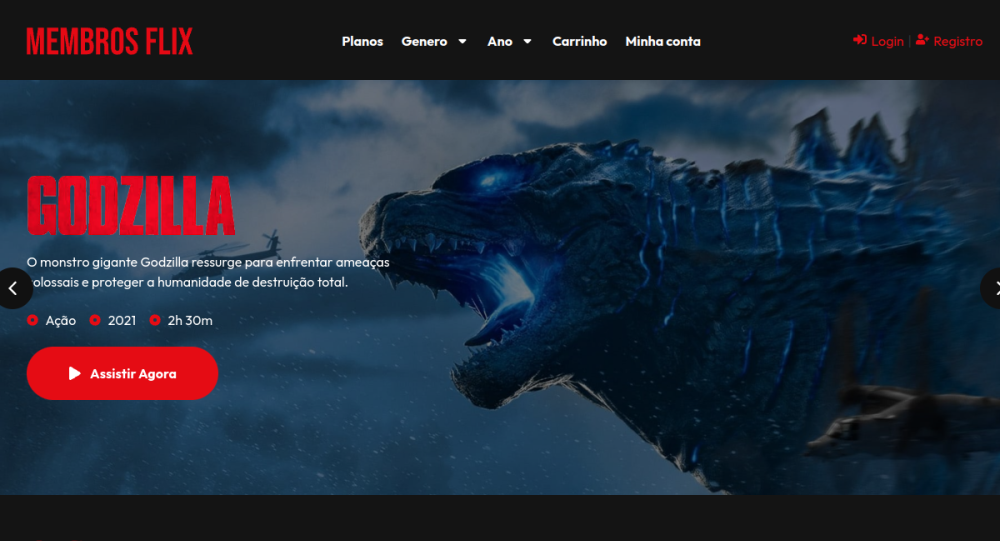This screenshot has height=541, width=1000.
Task: Click the 2021 year label
Action: (122, 320)
